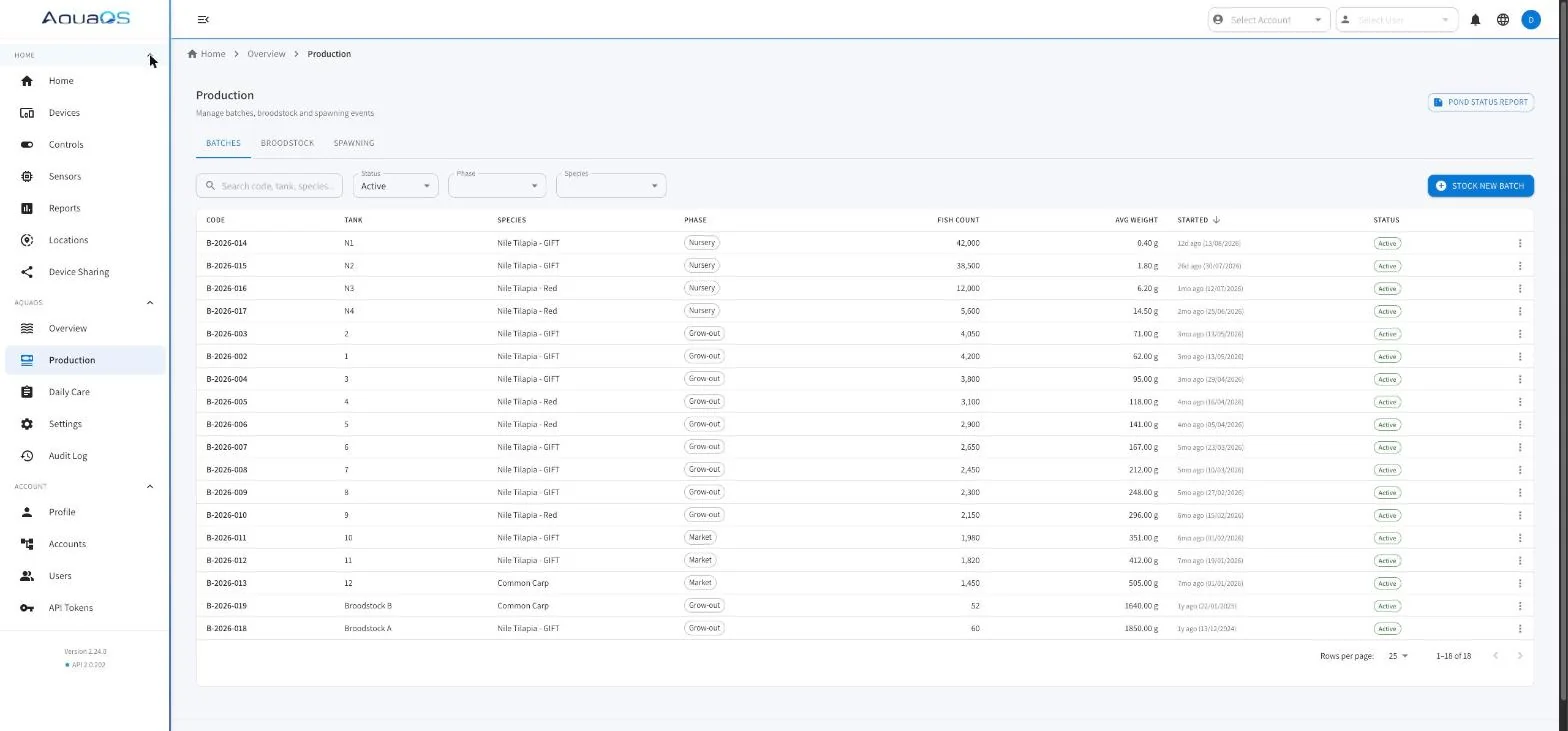Sort by the Fish Count column header
The height and width of the screenshot is (731, 1568).
click(958, 220)
